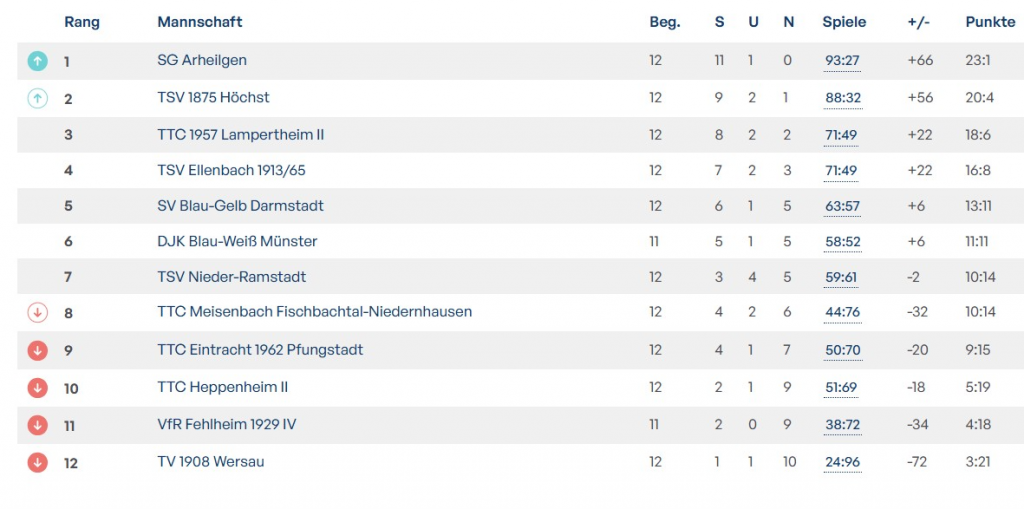Viewport: 1024px width, 509px height.
Task: Click the Punkte column header
Action: tap(990, 22)
